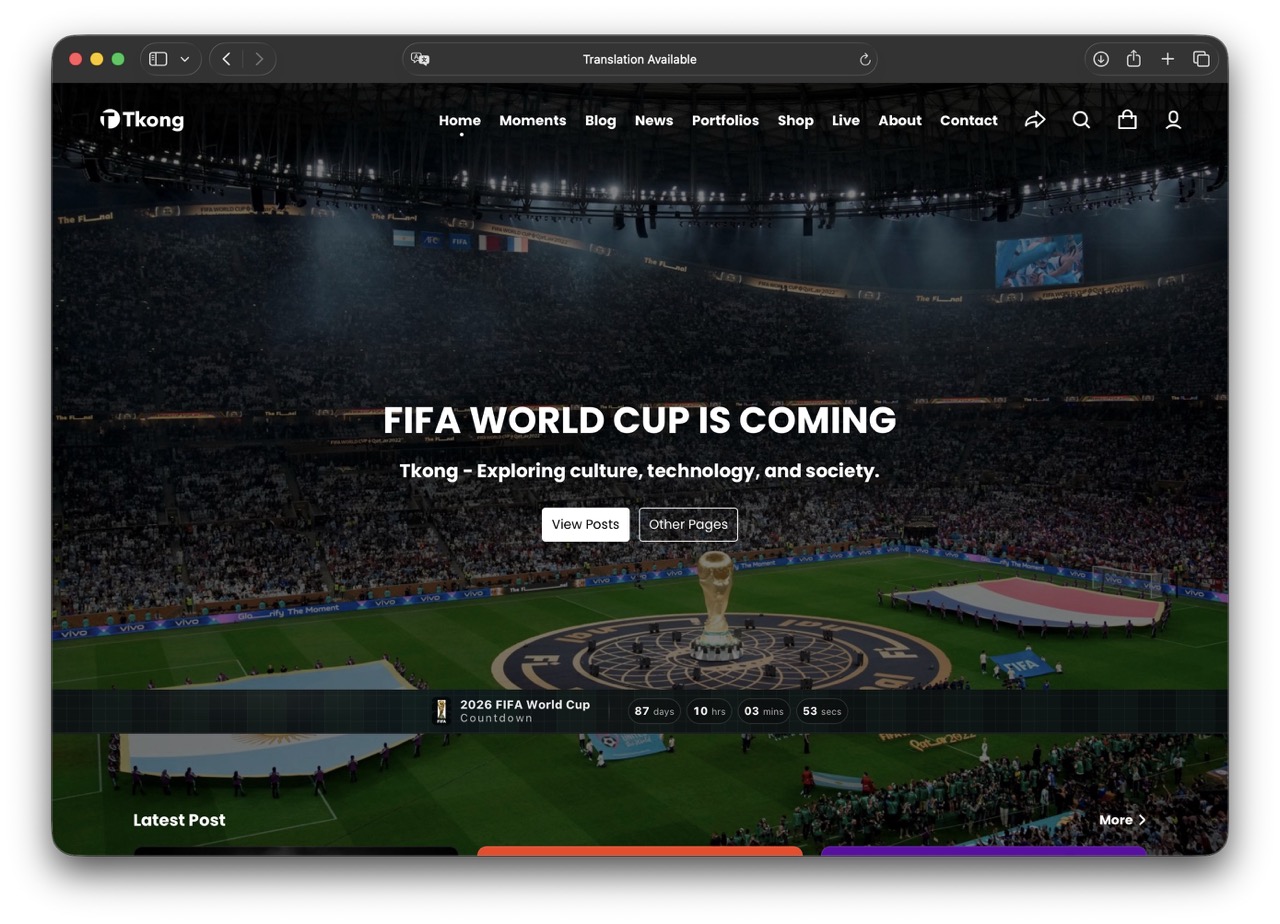Image resolution: width=1280 pixels, height=924 pixels.
Task: Click the Safari share icon in toolbar
Action: (x=1134, y=59)
